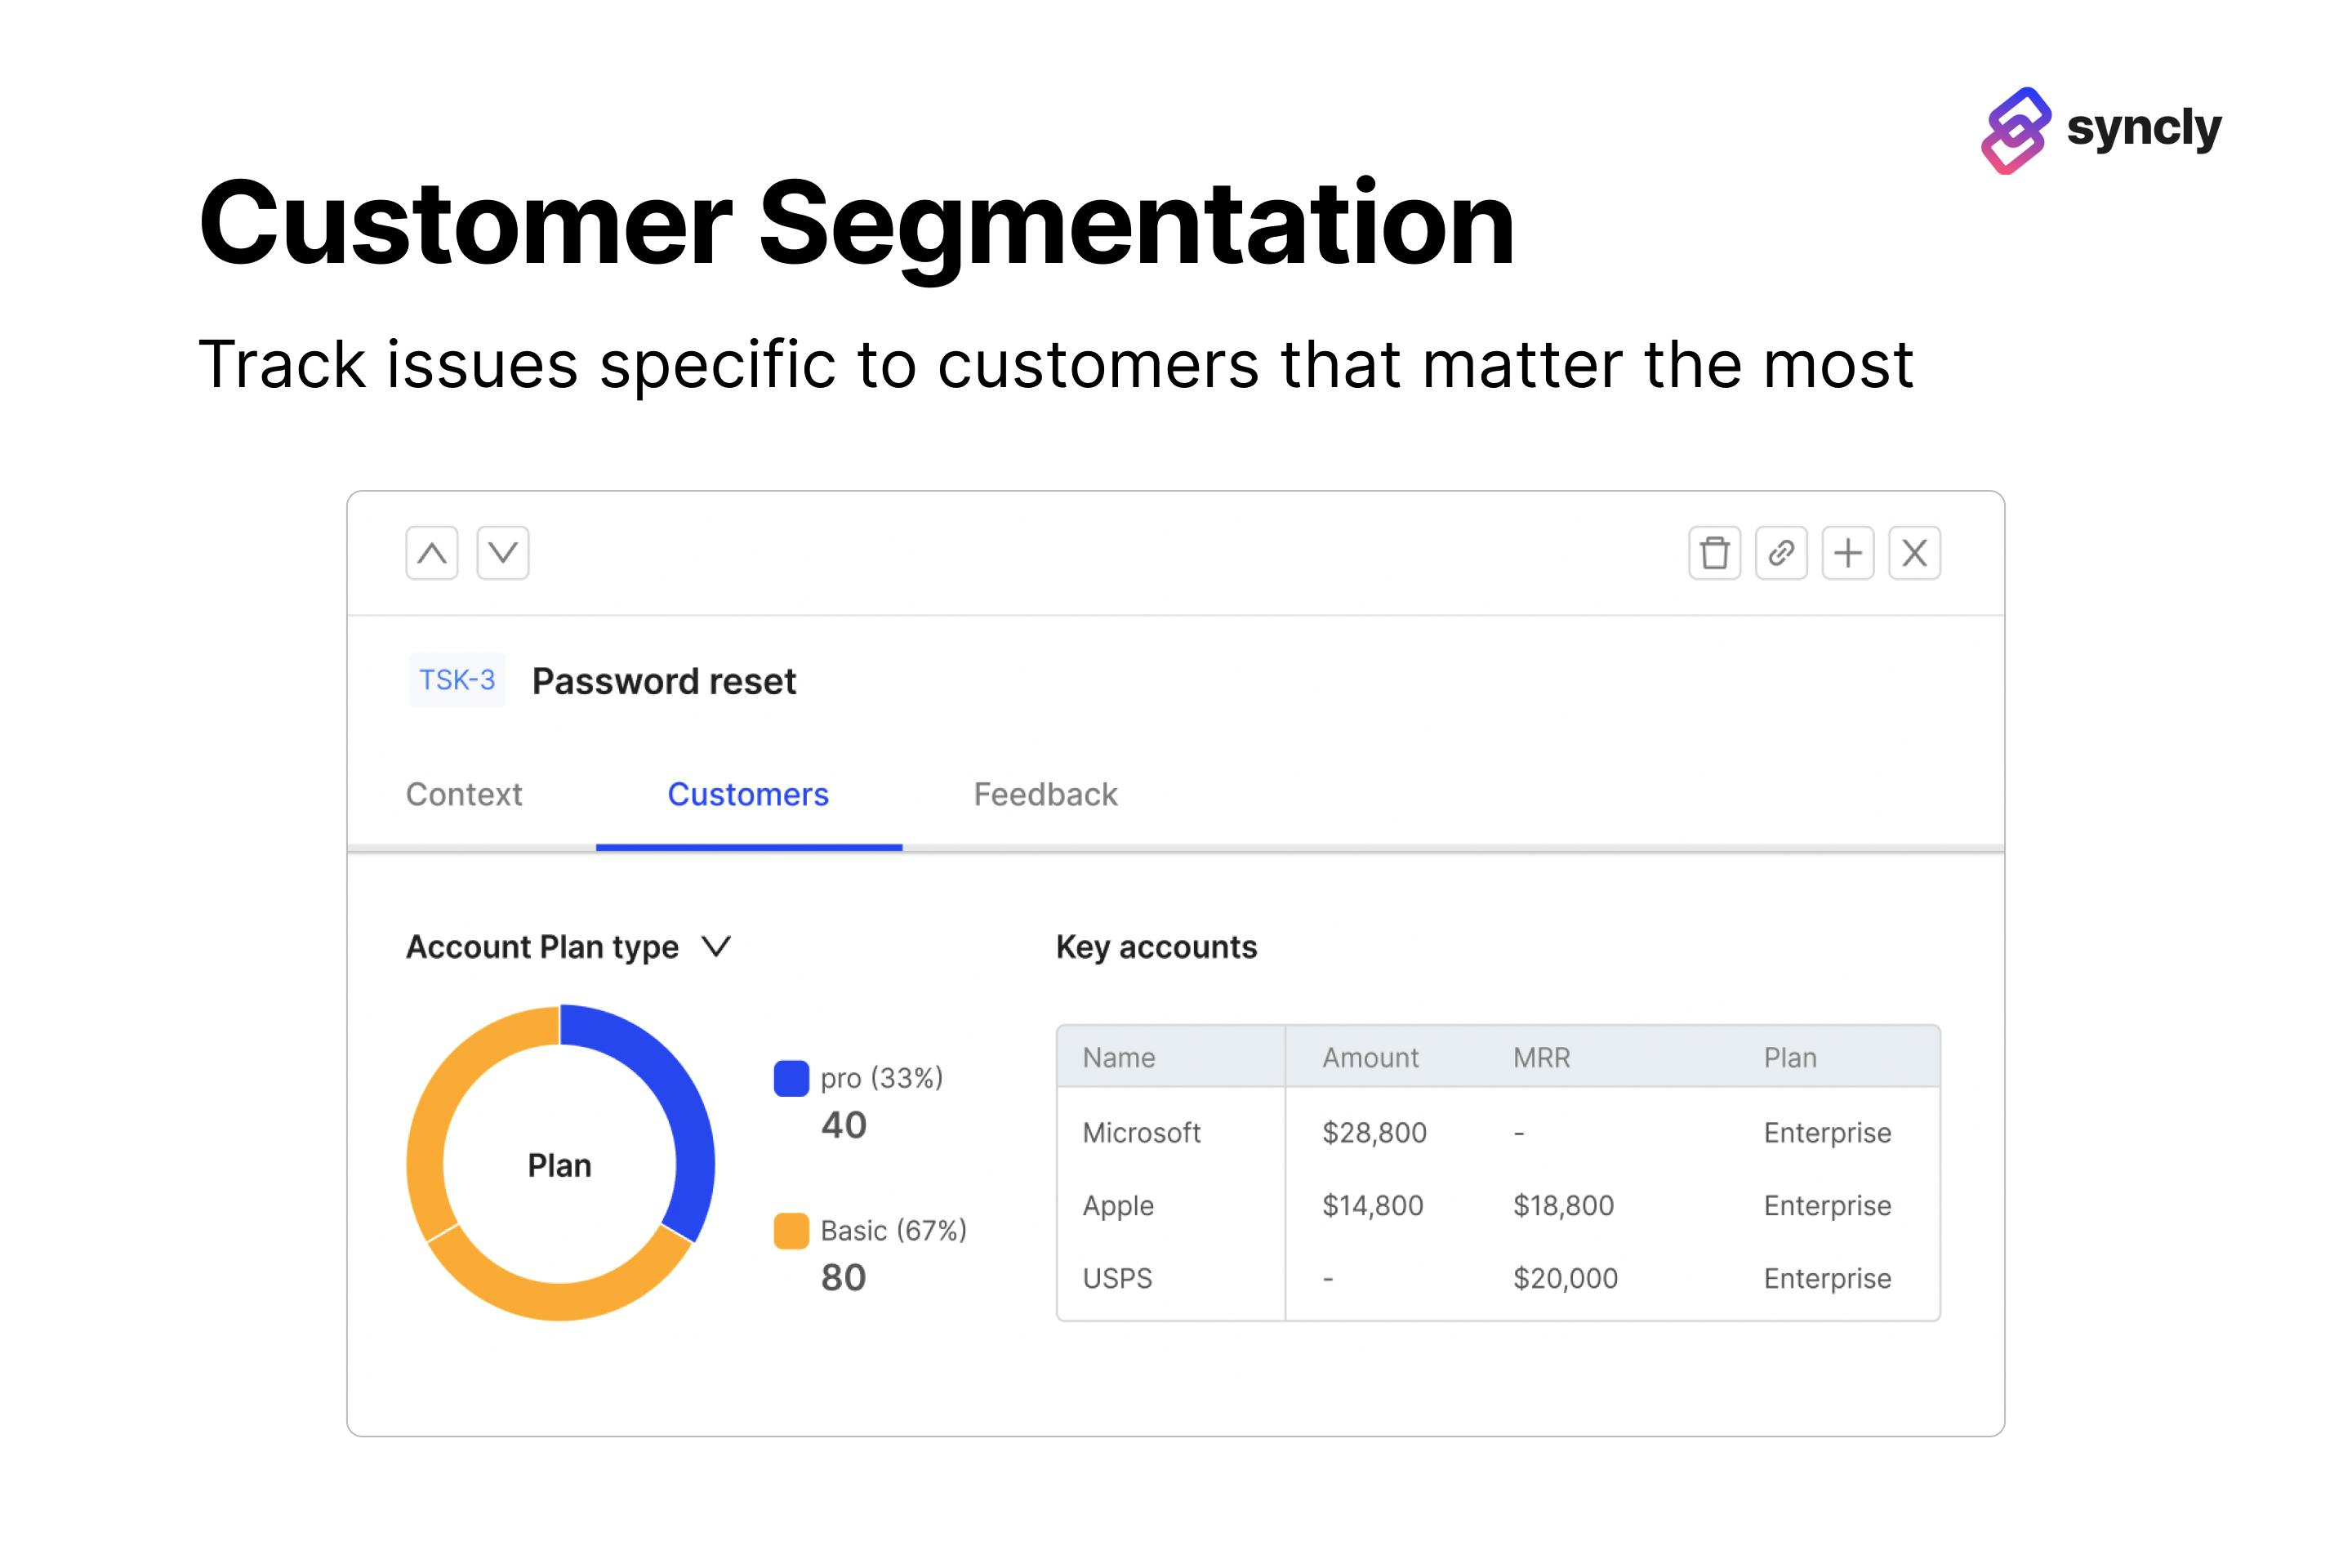Click the blue pro legend swatch
This screenshot has height=1568, width=2352.
coord(791,1078)
